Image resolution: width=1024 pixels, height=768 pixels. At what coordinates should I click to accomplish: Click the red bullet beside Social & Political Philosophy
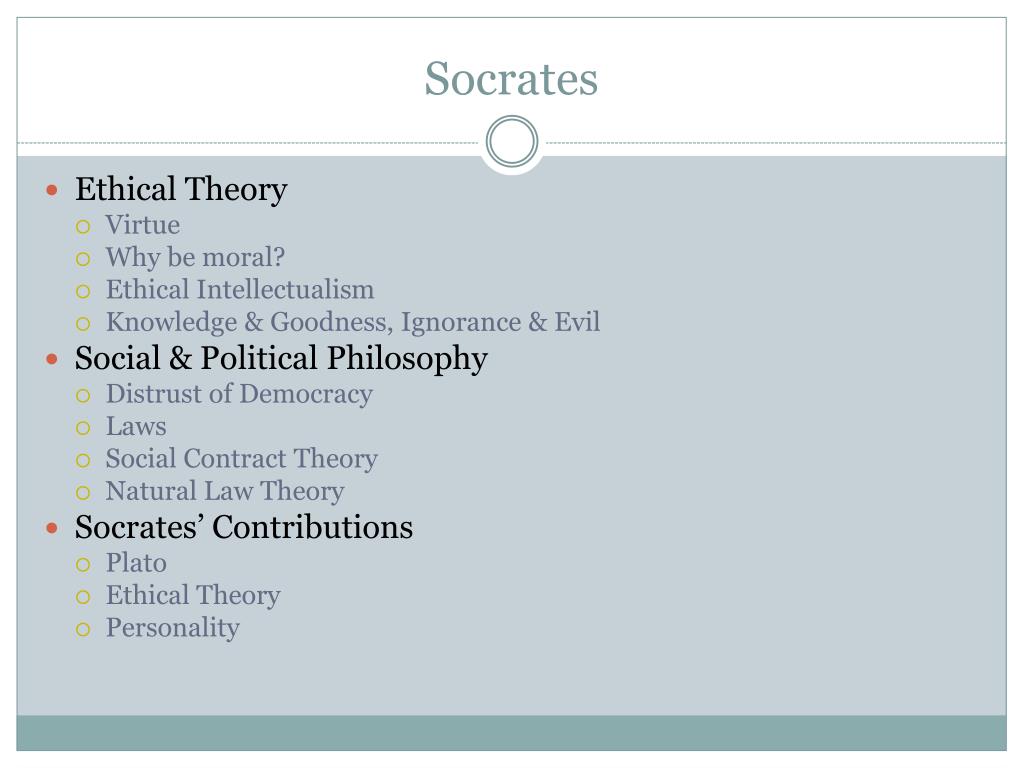(x=52, y=359)
